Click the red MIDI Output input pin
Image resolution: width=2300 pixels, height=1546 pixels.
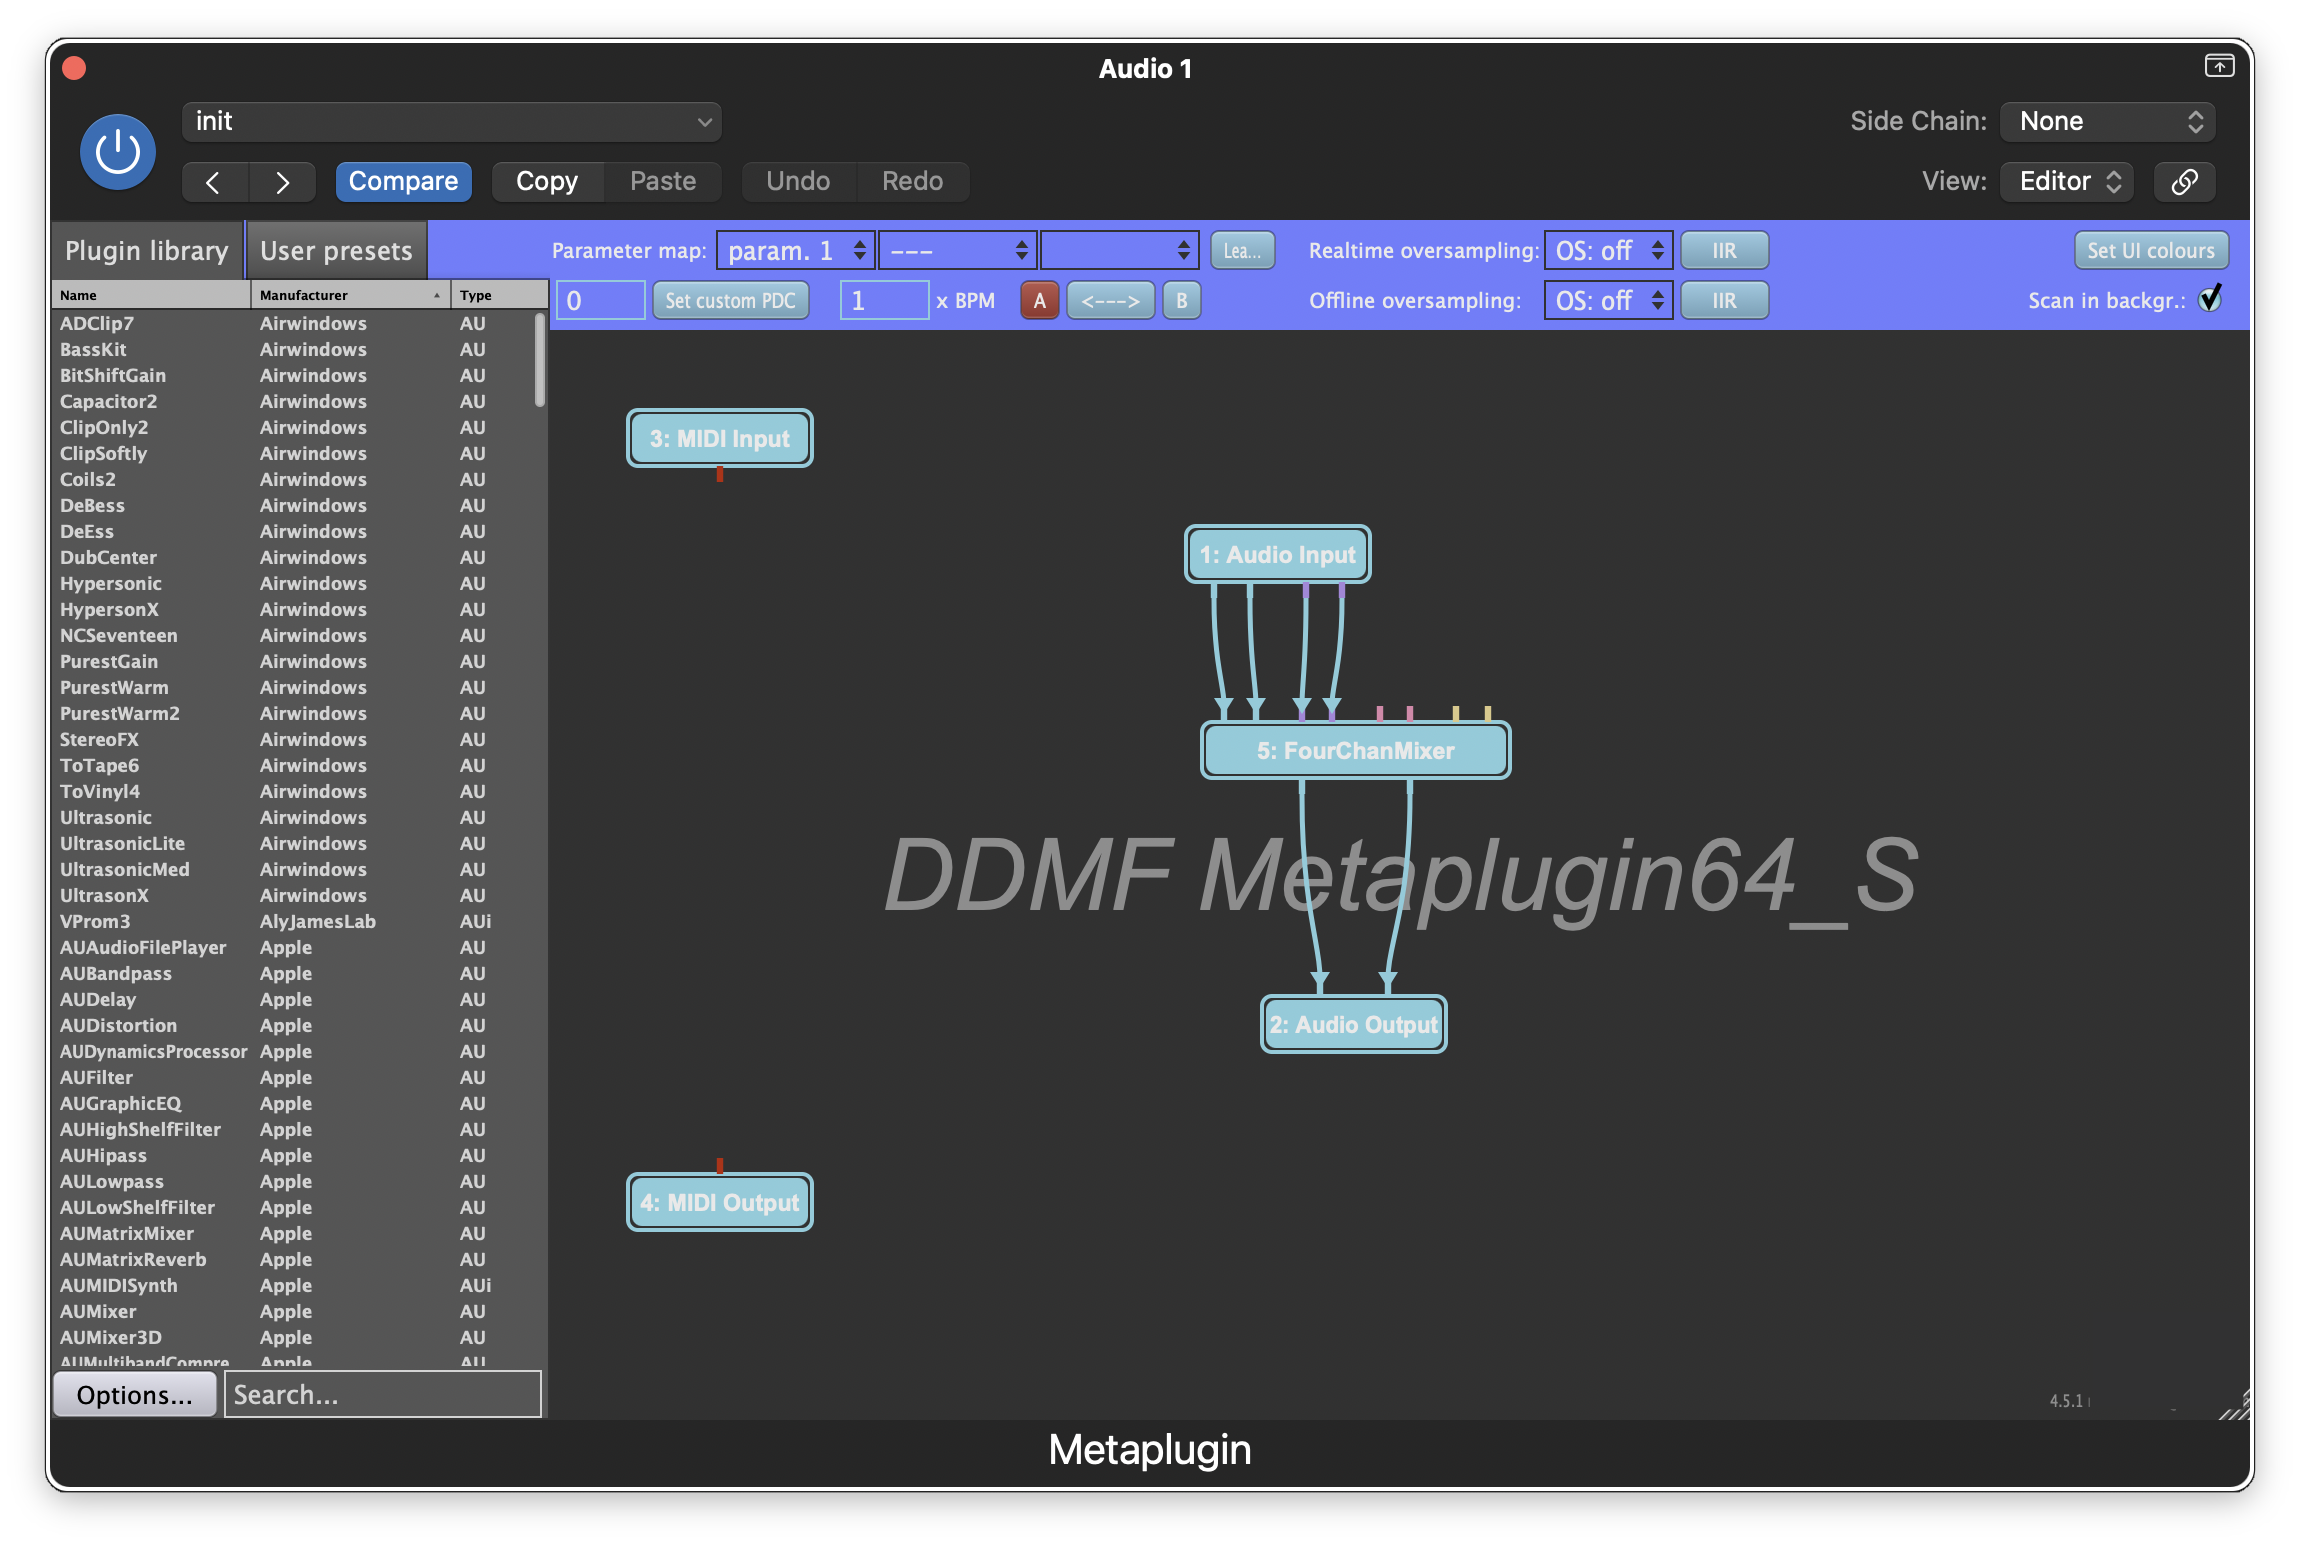click(720, 1166)
